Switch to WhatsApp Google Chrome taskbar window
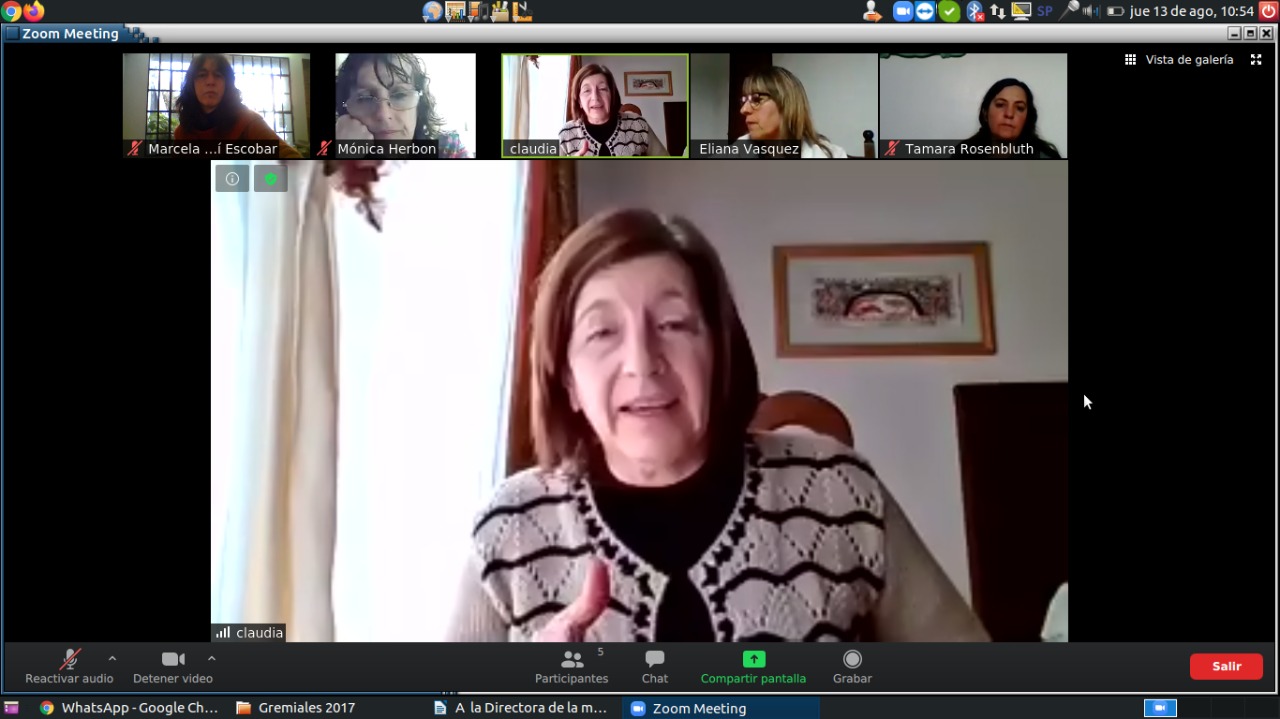The width and height of the screenshot is (1280, 719). [128, 708]
